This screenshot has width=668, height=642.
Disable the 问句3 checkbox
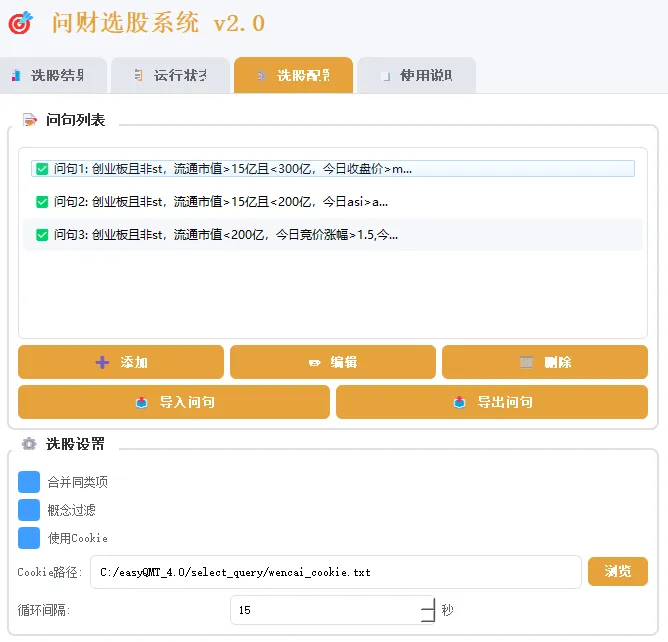tap(42, 235)
